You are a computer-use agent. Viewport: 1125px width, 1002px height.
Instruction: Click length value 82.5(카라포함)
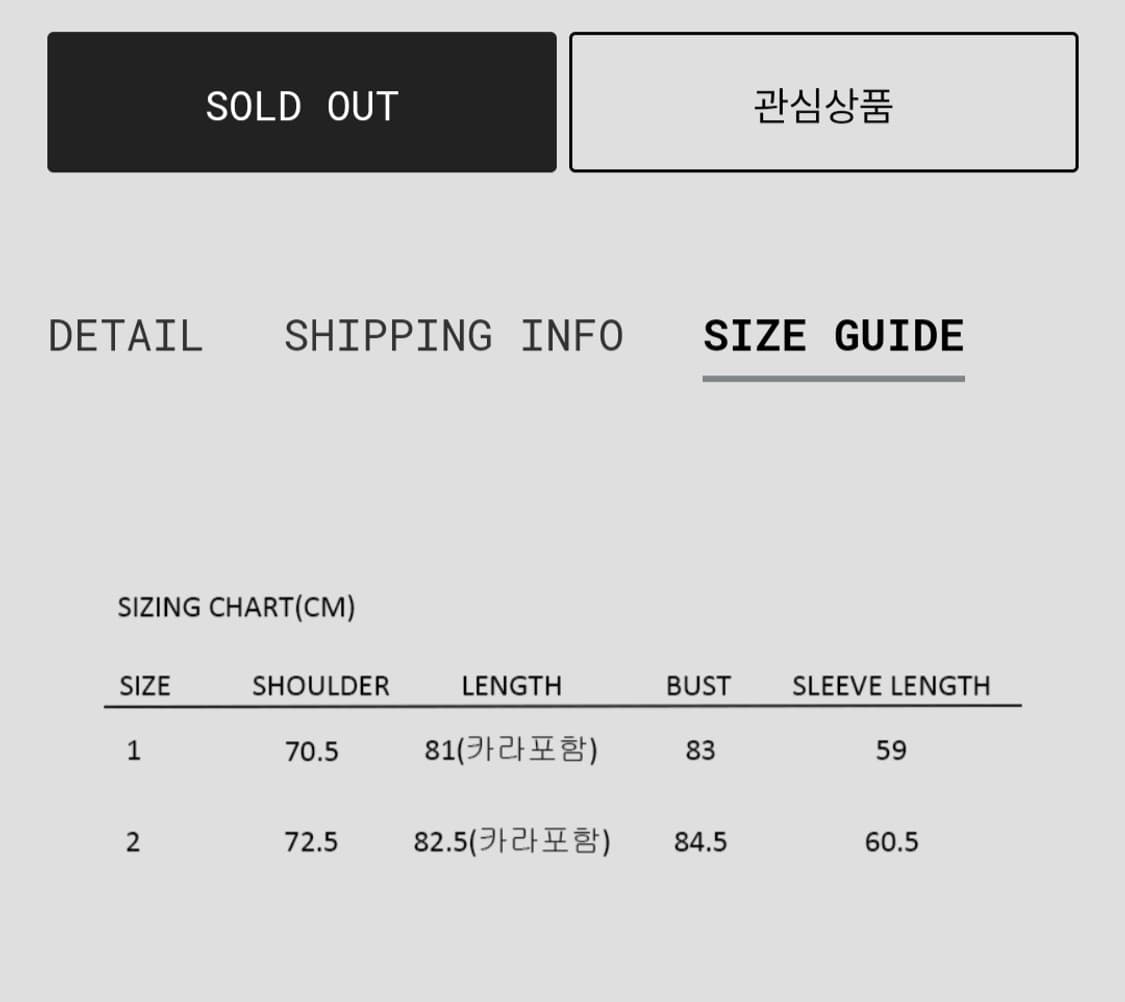pyautogui.click(x=512, y=841)
